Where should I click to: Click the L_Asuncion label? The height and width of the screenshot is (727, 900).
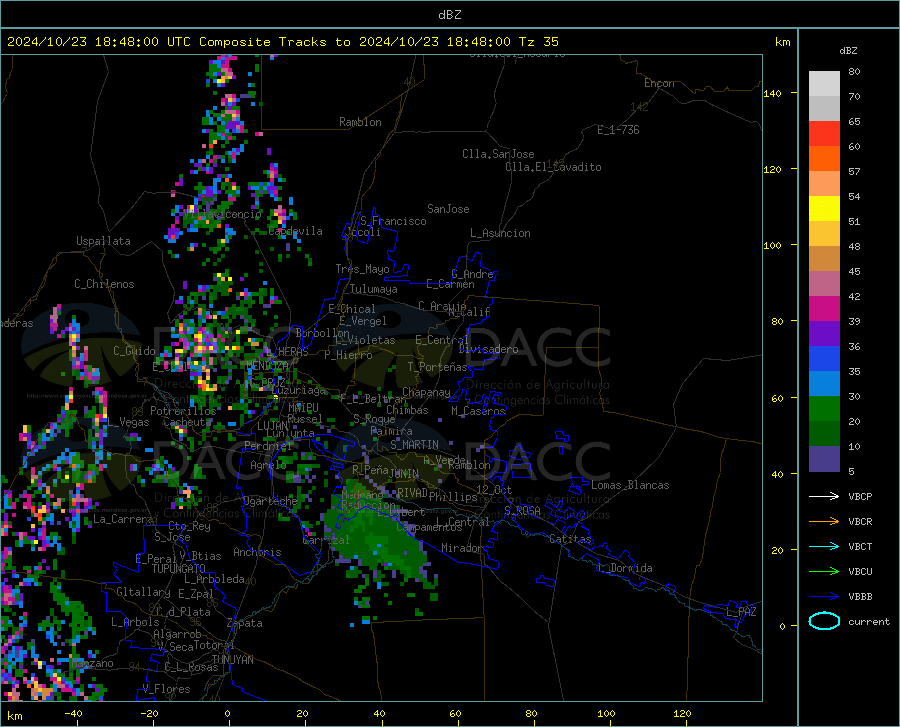click(x=500, y=233)
